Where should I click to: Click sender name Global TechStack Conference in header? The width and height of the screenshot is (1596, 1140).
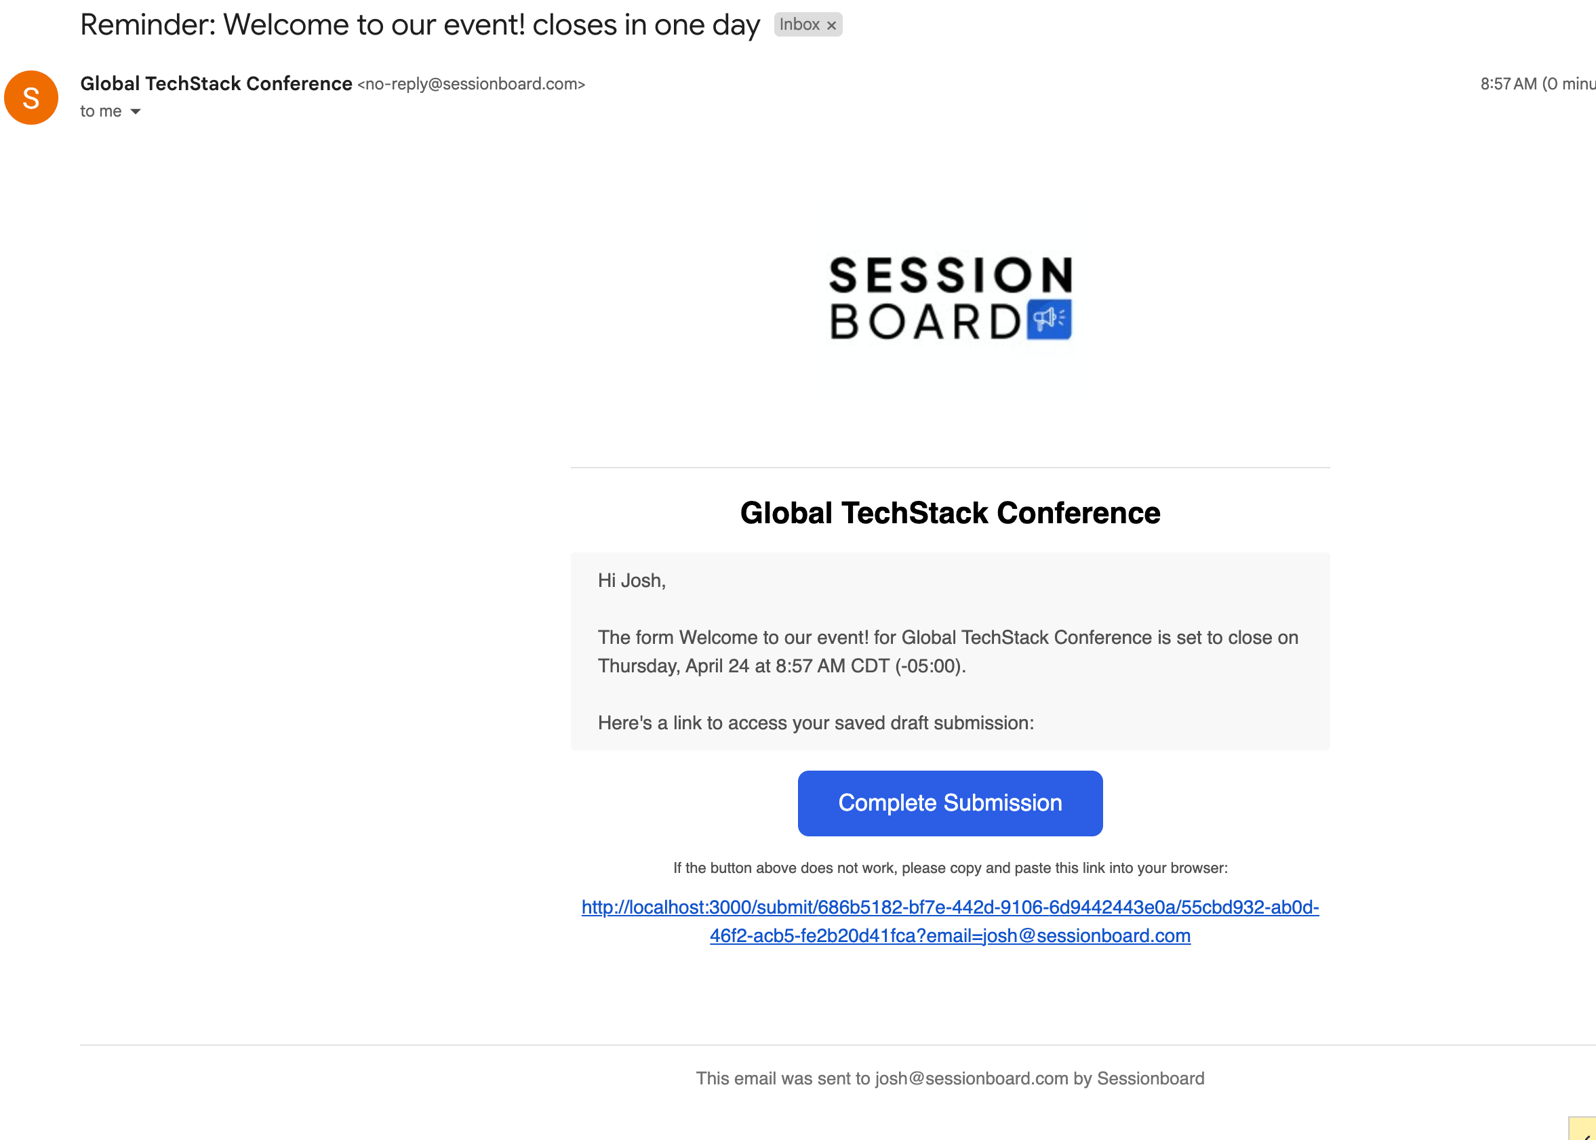tap(216, 84)
